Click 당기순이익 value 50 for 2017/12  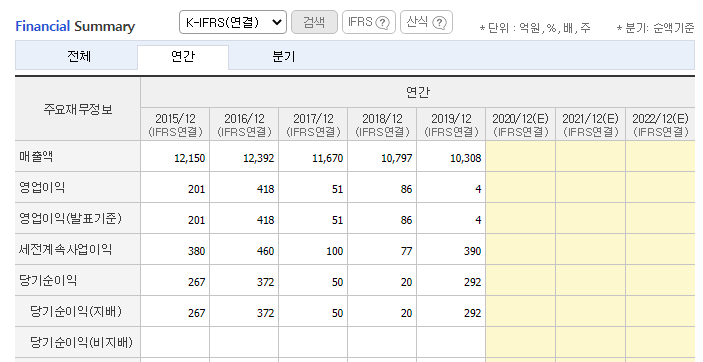click(x=338, y=282)
